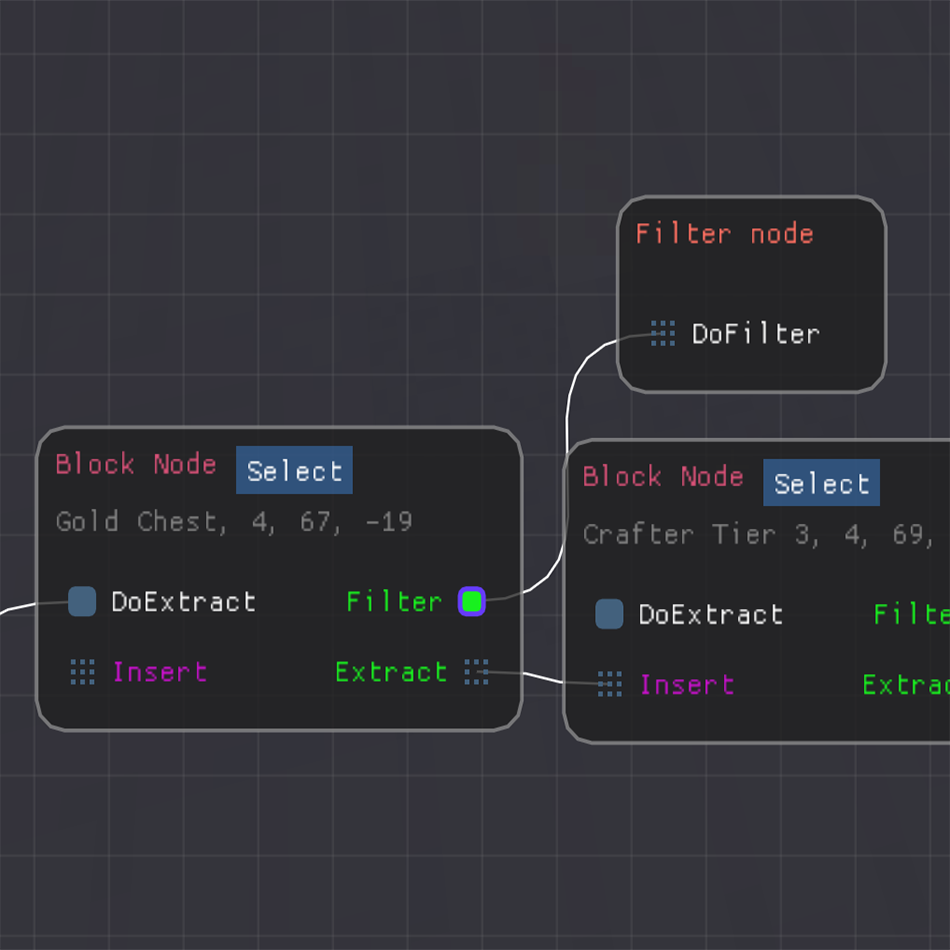Enable DoExtract on the Crafter Tier 3 node
Viewport: 950px width, 950px height.
click(x=609, y=615)
